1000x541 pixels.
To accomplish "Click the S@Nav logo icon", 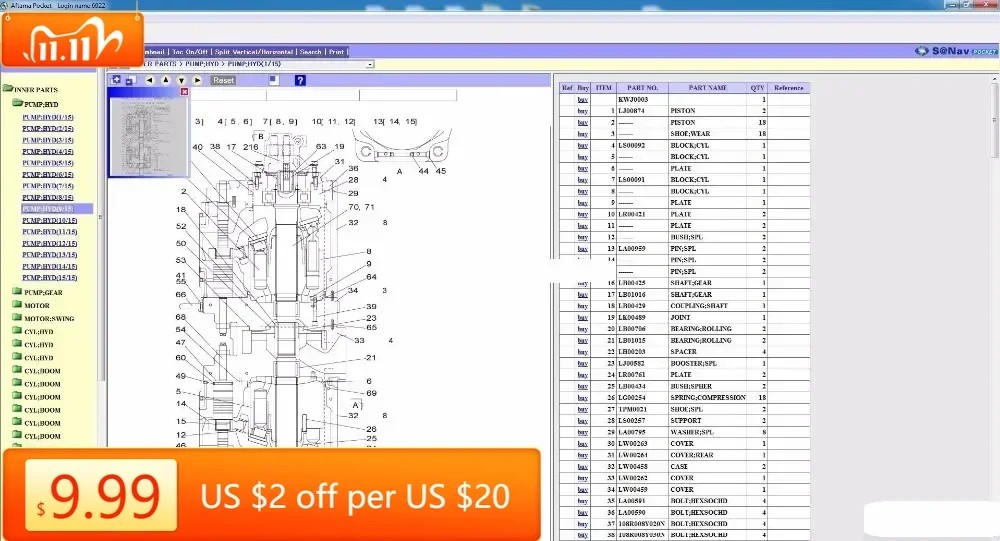I will pyautogui.click(x=922, y=51).
